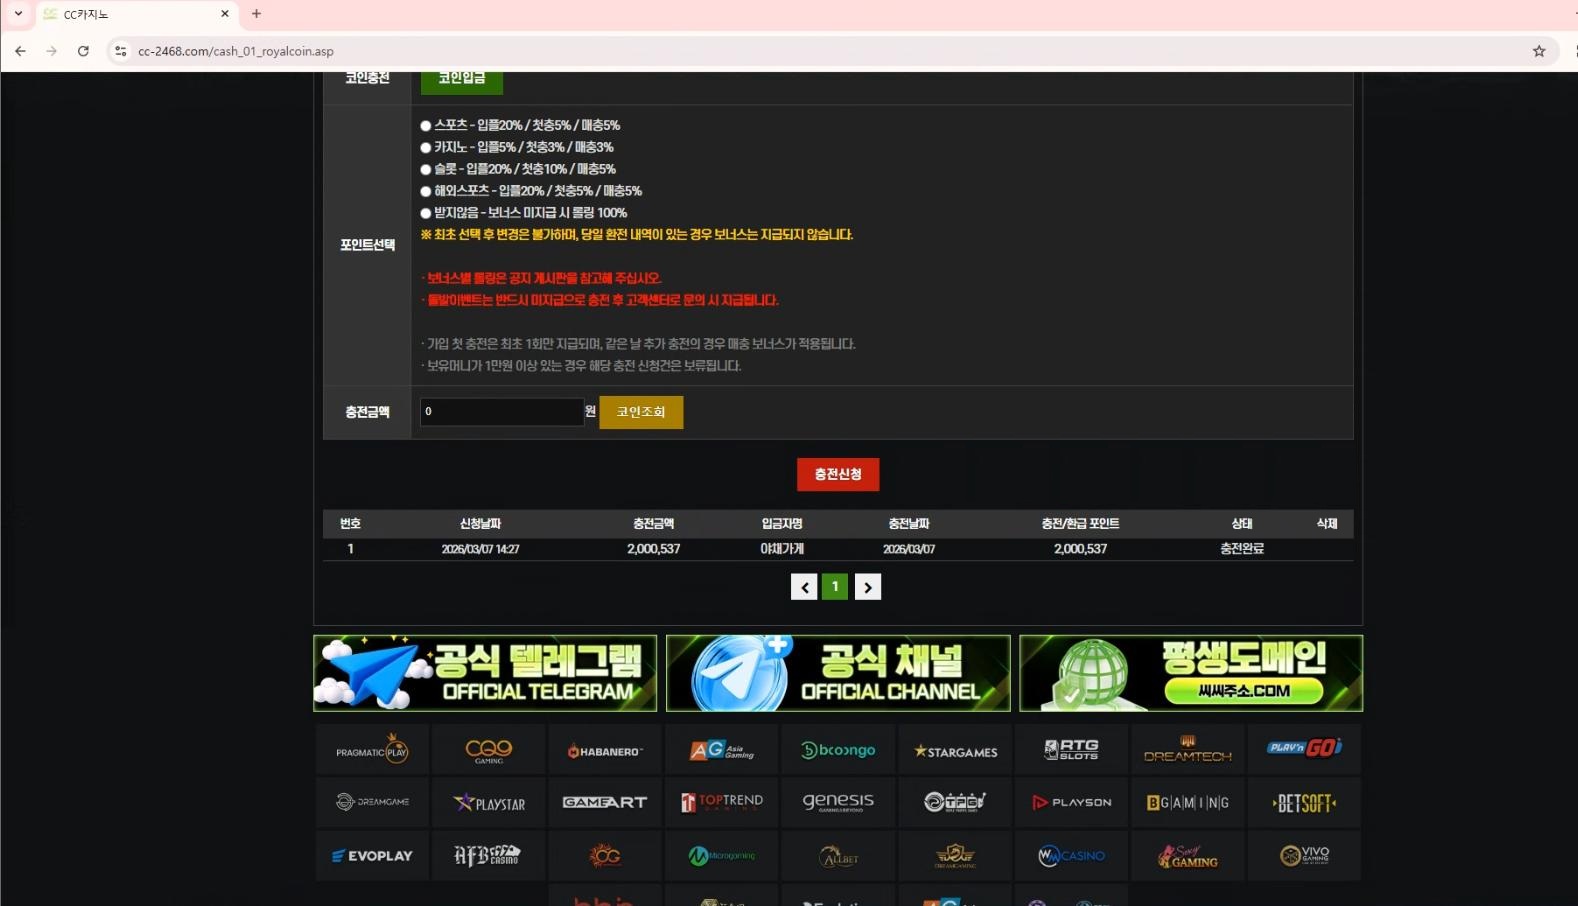Select the 스포츠 bonus radio option

[426, 126]
